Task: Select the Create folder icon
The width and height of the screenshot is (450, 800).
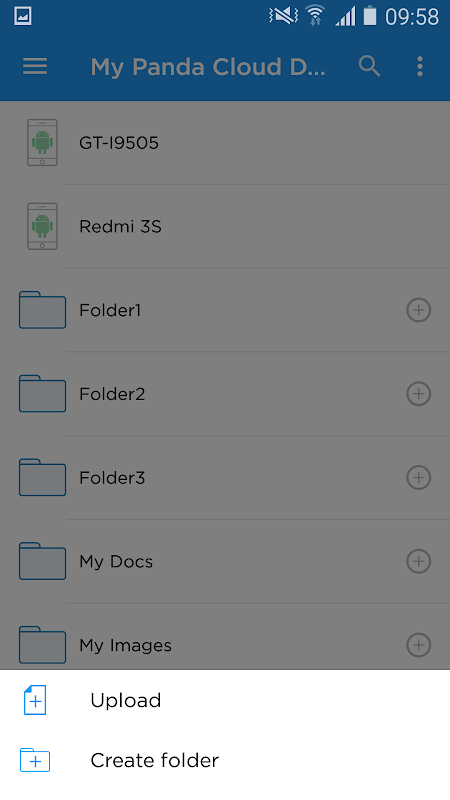Action: (x=35, y=760)
